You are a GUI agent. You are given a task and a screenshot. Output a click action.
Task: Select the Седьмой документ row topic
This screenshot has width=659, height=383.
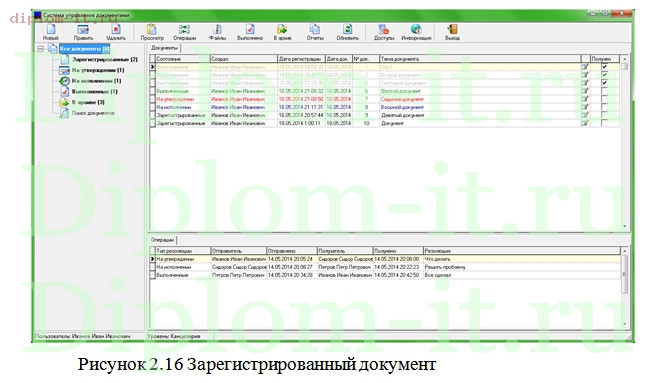click(402, 99)
